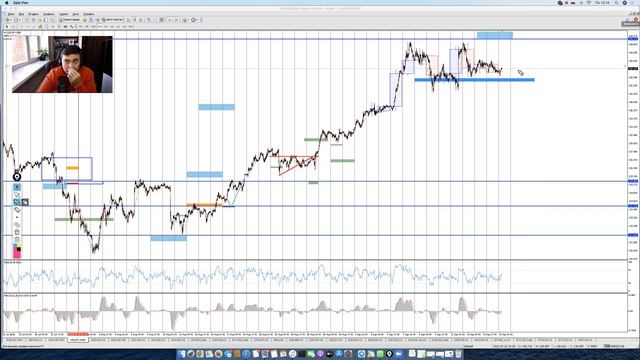Viewport: 640px width, 360px height.
Task: Pick pink color in Epic Pen palette
Action: [16, 253]
